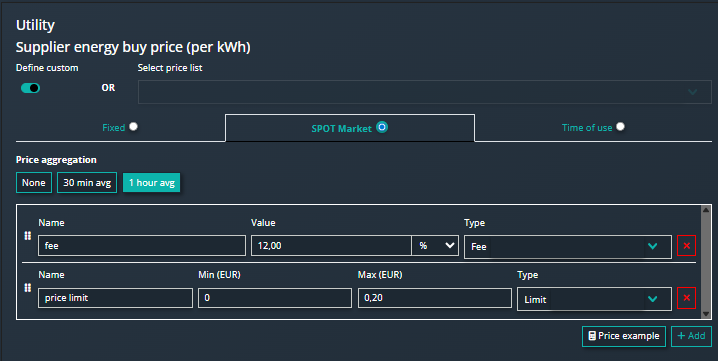The image size is (718, 361).
Task: Choose None price aggregation
Action: pyautogui.click(x=34, y=183)
